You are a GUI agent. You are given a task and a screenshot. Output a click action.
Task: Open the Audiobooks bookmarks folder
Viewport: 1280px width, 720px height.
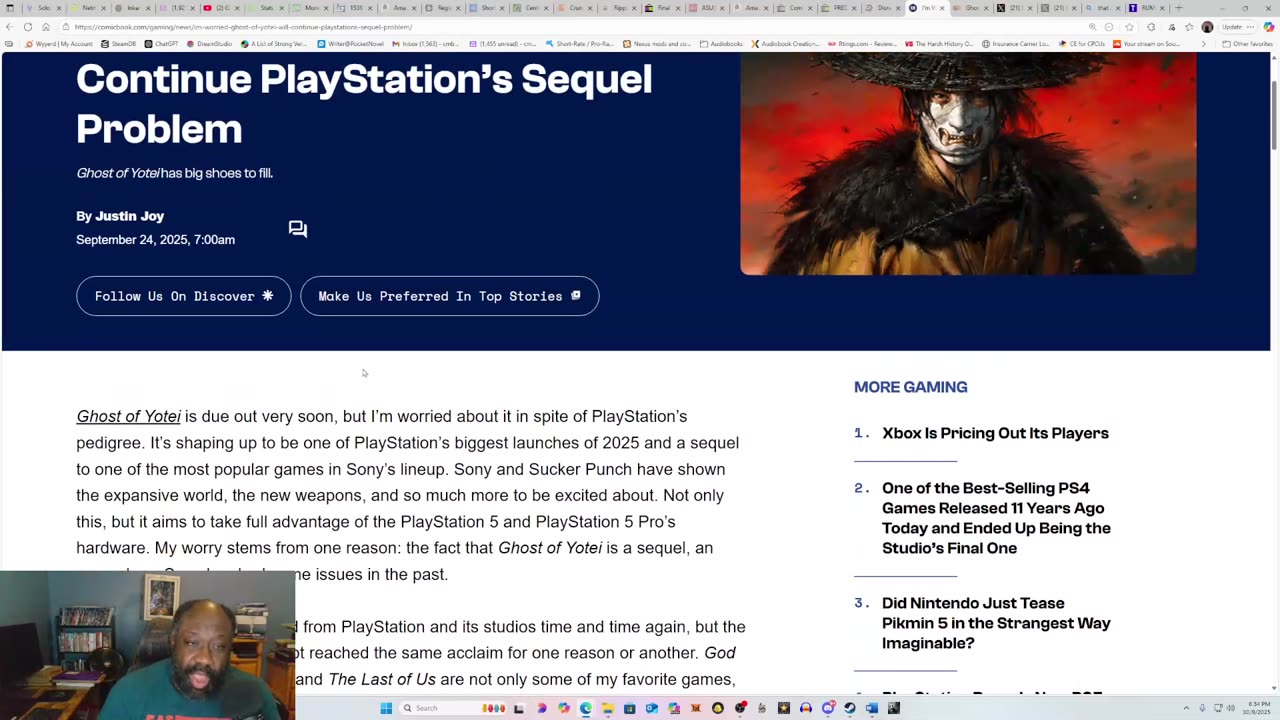(x=720, y=44)
